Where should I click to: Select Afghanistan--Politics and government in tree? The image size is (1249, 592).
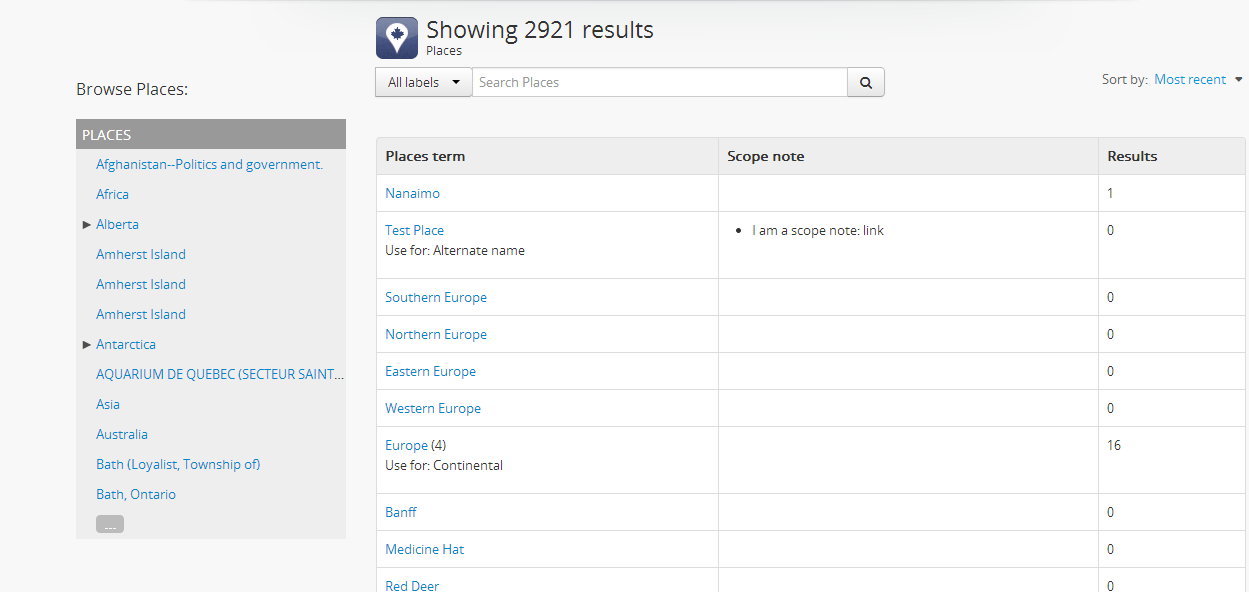pyautogui.click(x=209, y=164)
